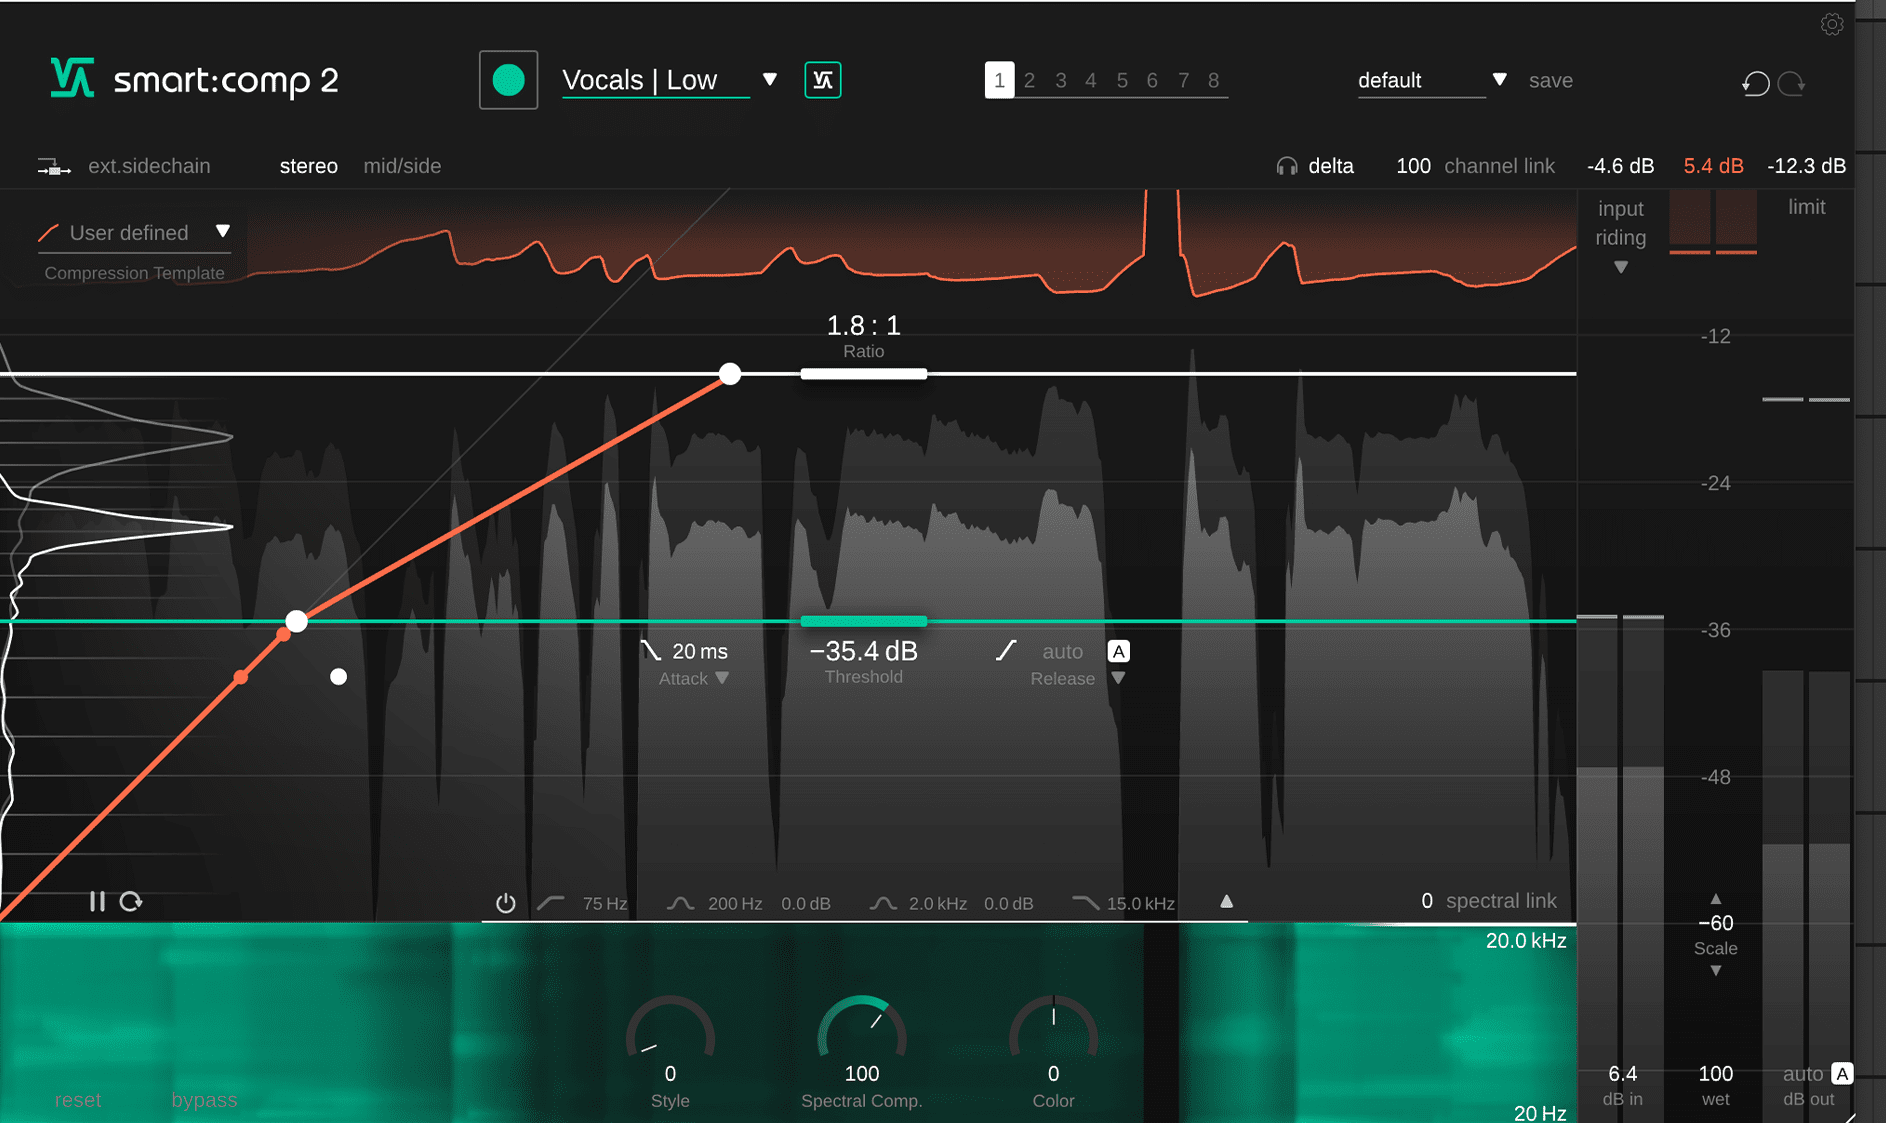
Task: Open the smart:comp 2 learning target icon
Action: (822, 80)
